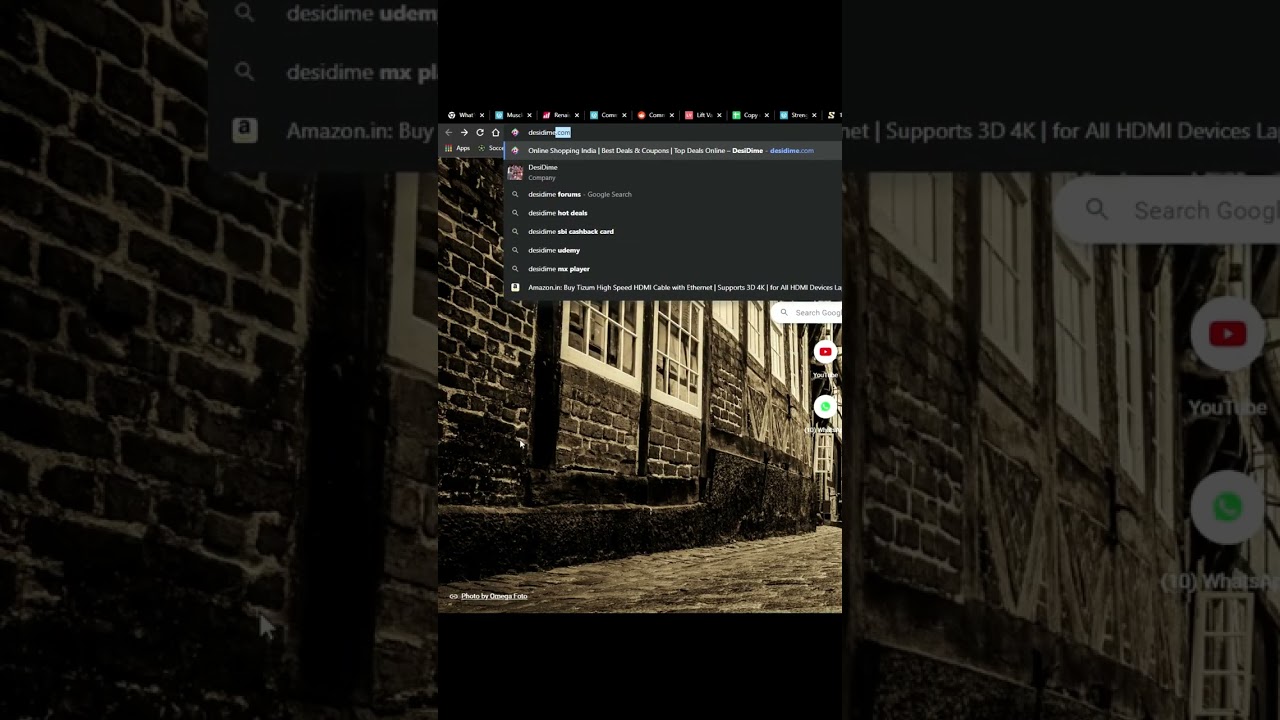Choose the 'desidime sbi cashback card' suggestion
The width and height of the screenshot is (1280, 720).
click(673, 231)
